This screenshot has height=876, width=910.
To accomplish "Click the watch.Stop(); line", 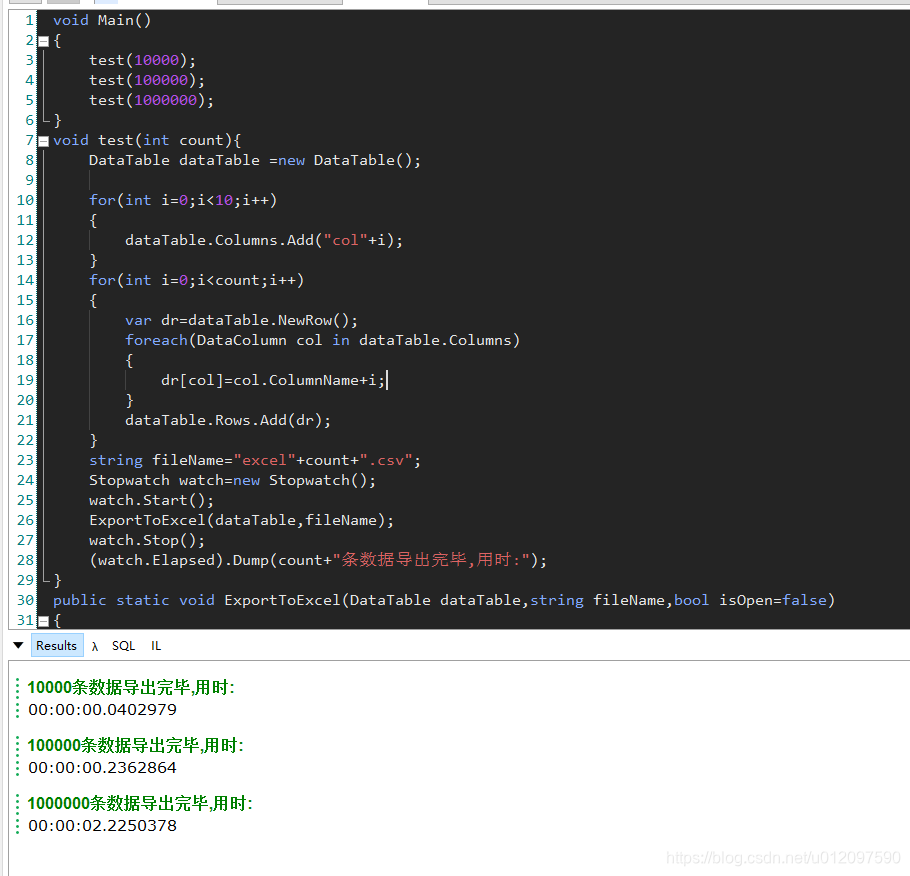I will (x=147, y=540).
